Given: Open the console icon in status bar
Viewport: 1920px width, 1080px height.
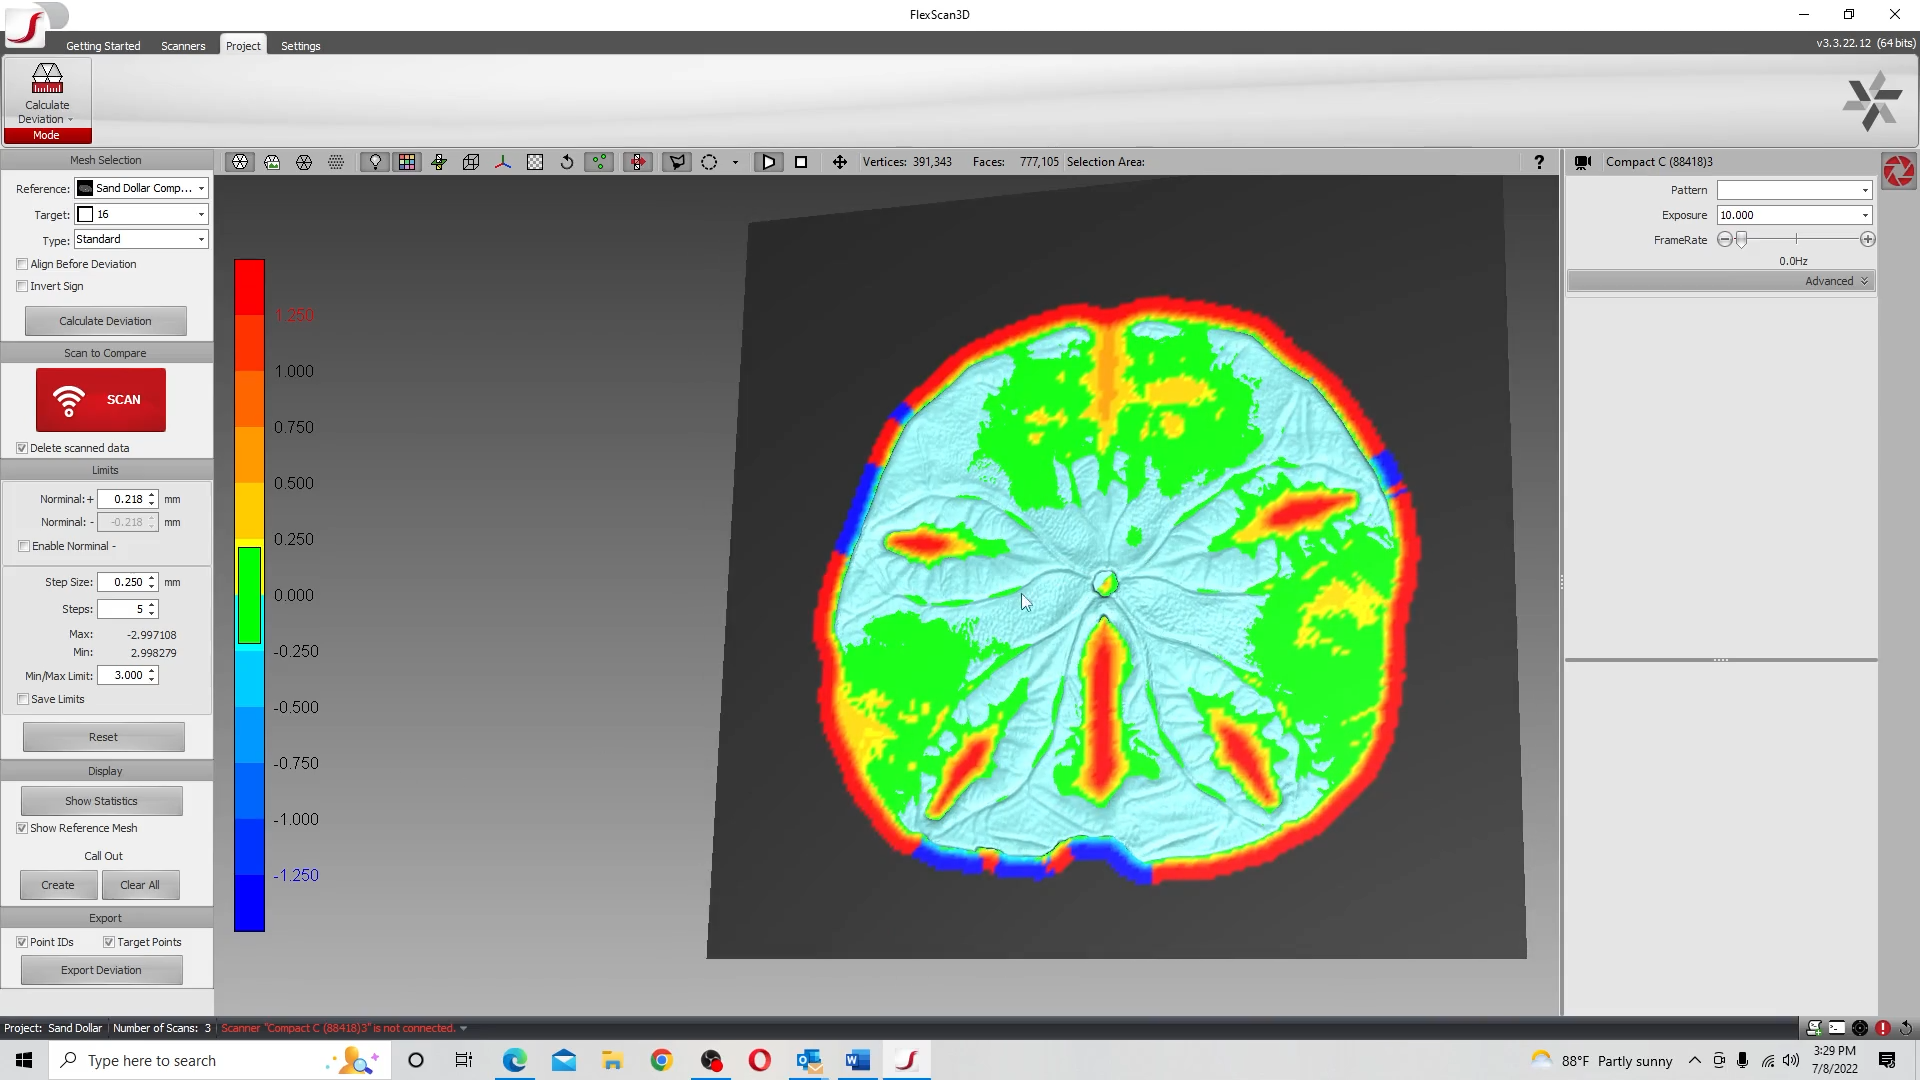Looking at the screenshot, I should tap(1837, 1028).
